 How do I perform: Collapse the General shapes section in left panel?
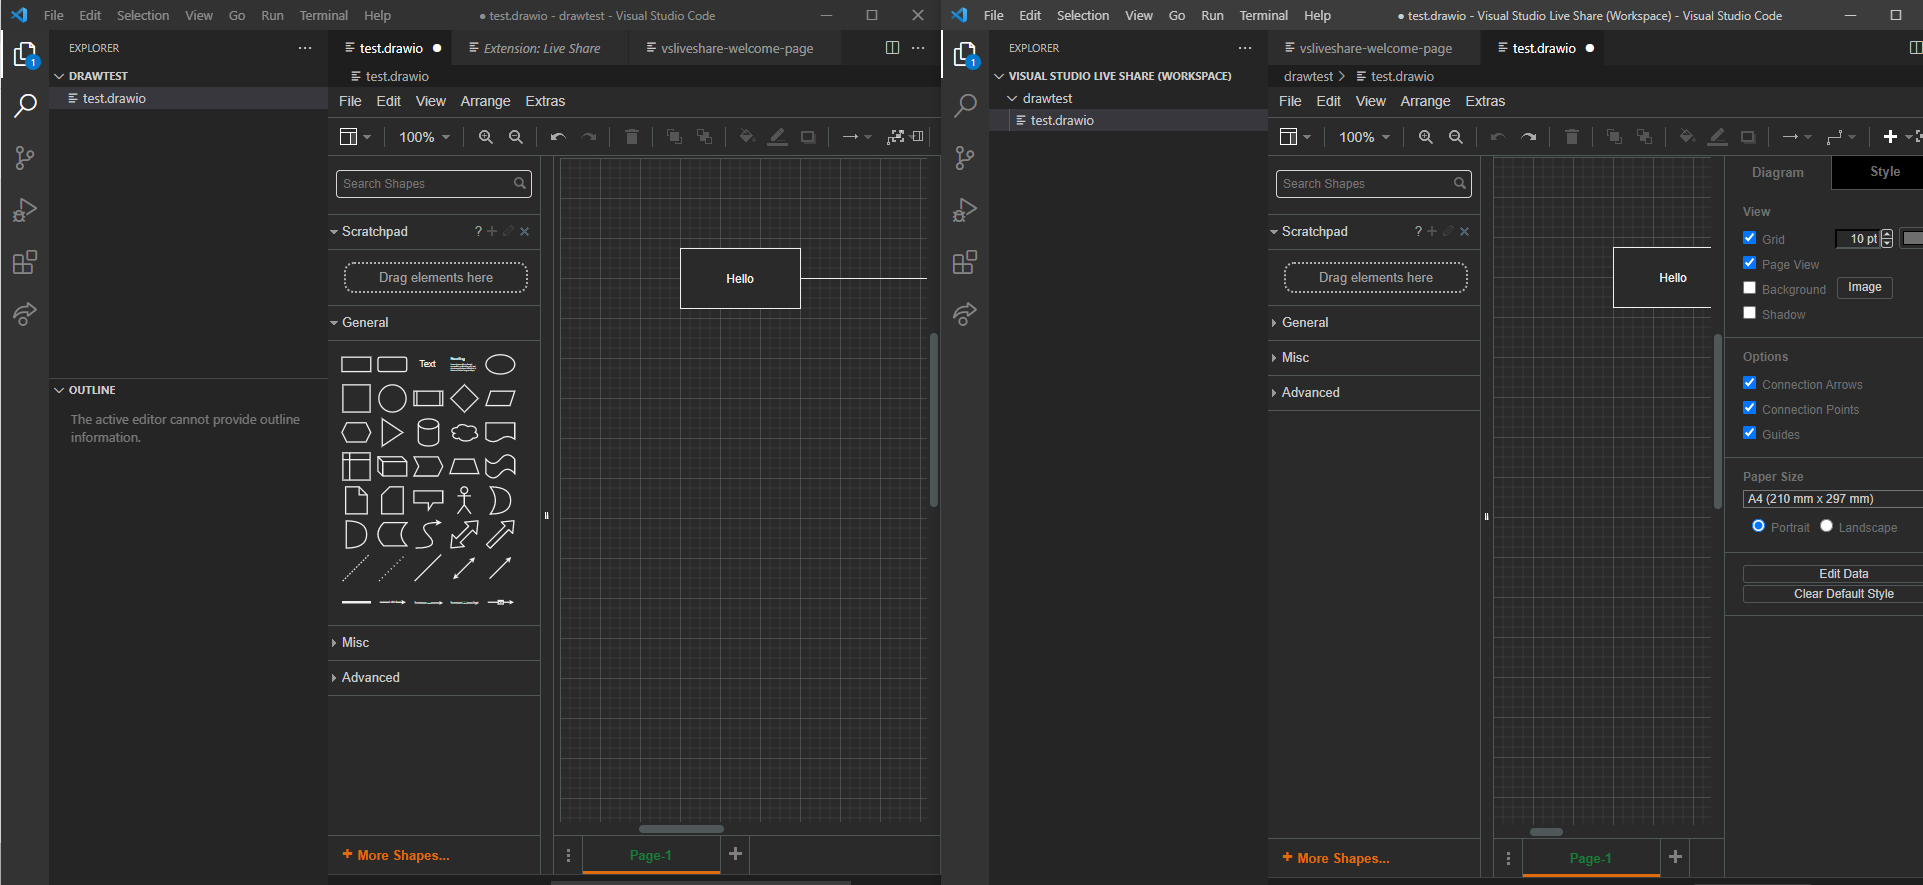click(x=434, y=322)
